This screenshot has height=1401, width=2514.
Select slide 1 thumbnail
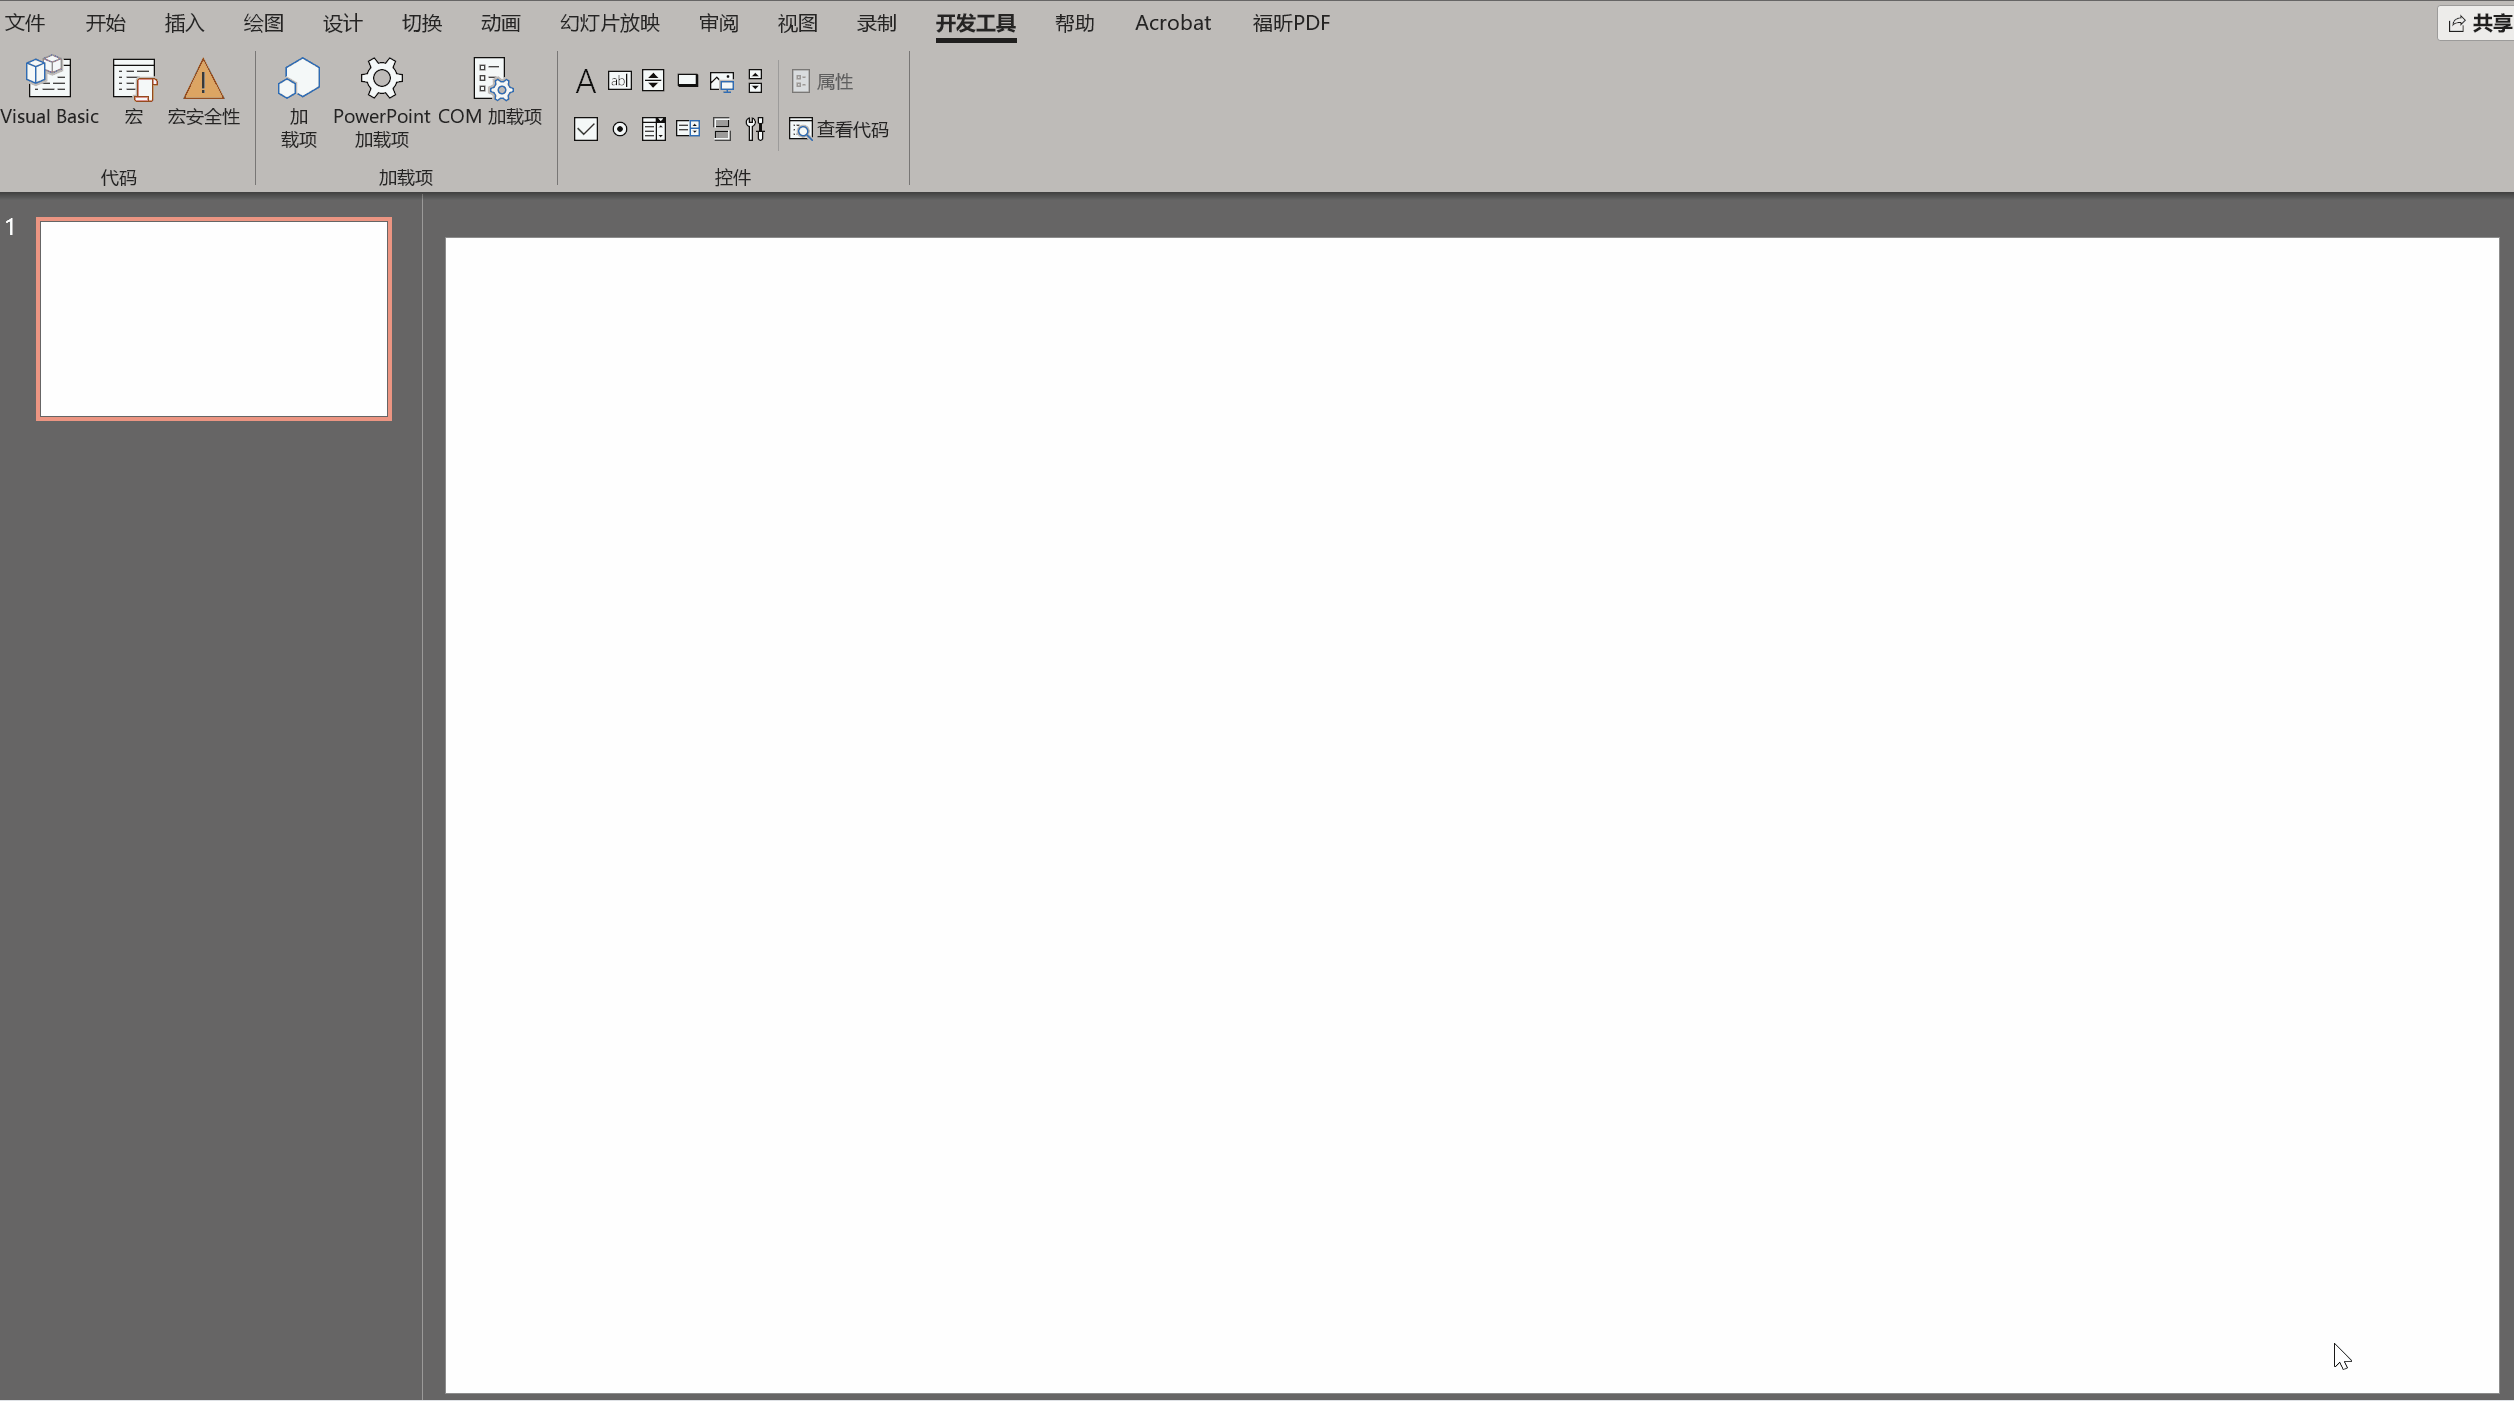tap(213, 319)
